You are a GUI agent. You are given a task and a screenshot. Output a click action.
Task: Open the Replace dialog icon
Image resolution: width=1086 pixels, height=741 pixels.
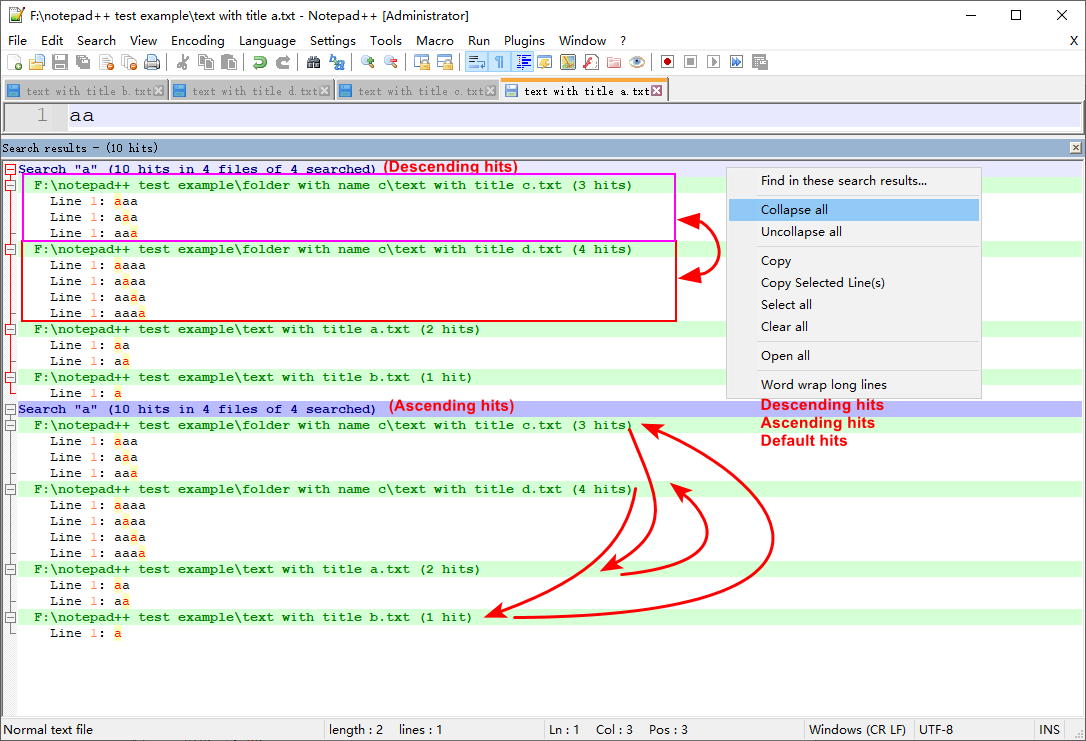[x=337, y=62]
